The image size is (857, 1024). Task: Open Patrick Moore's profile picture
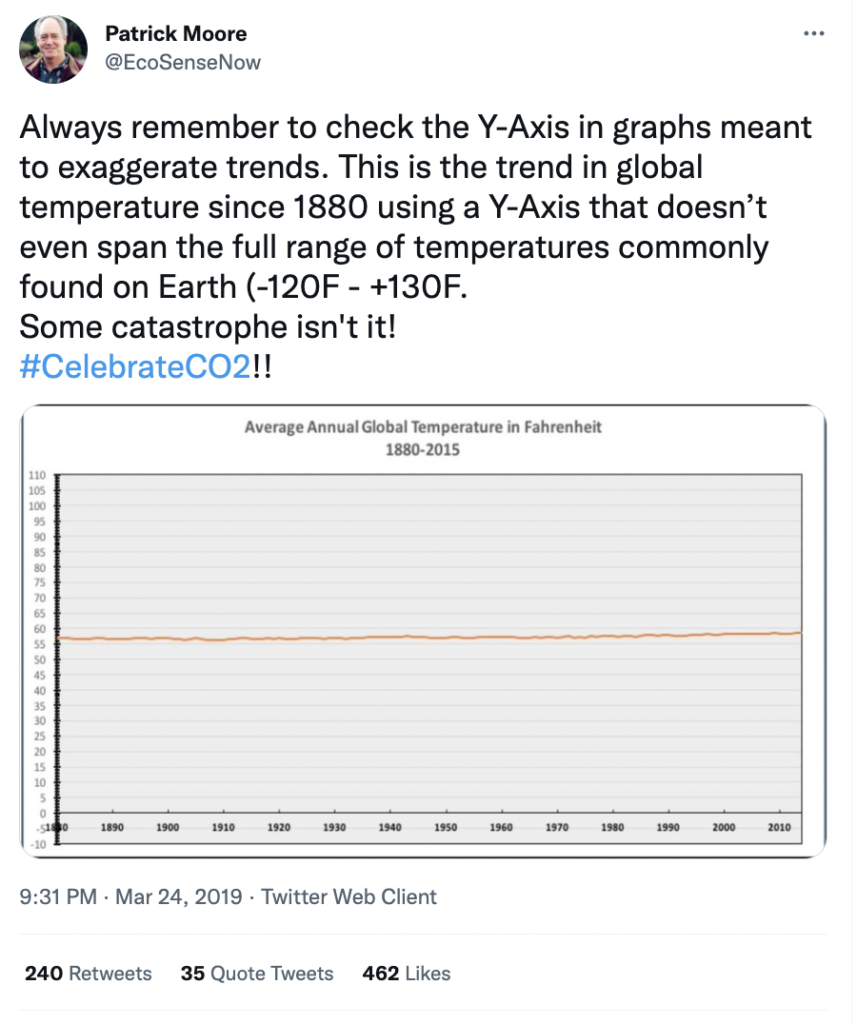click(x=52, y=48)
